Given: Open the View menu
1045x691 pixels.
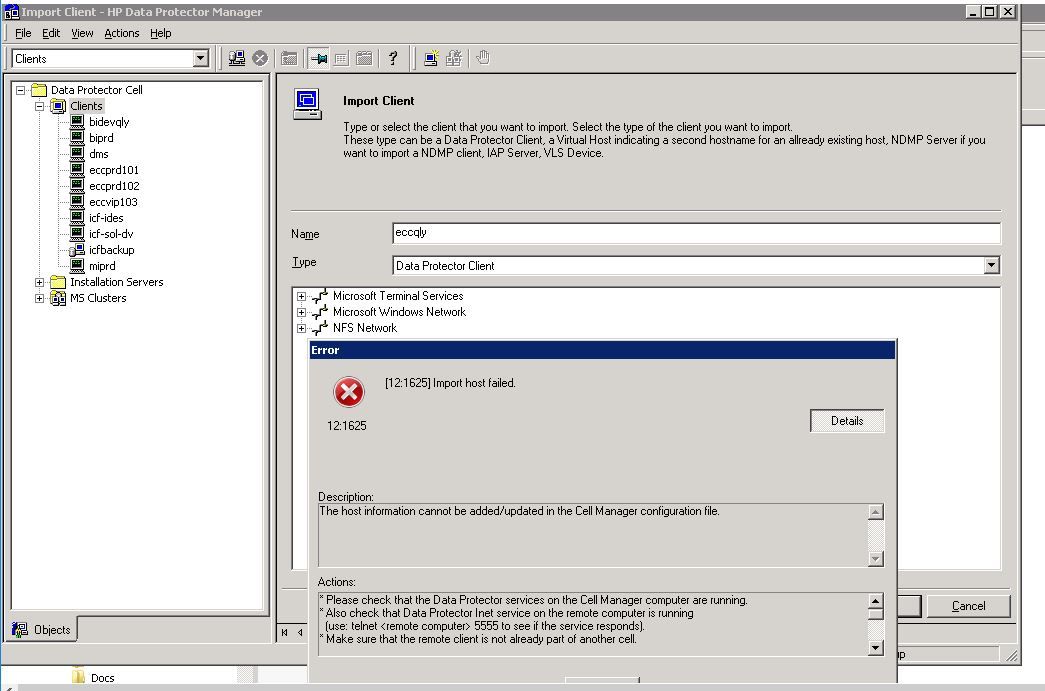Looking at the screenshot, I should [x=82, y=33].
